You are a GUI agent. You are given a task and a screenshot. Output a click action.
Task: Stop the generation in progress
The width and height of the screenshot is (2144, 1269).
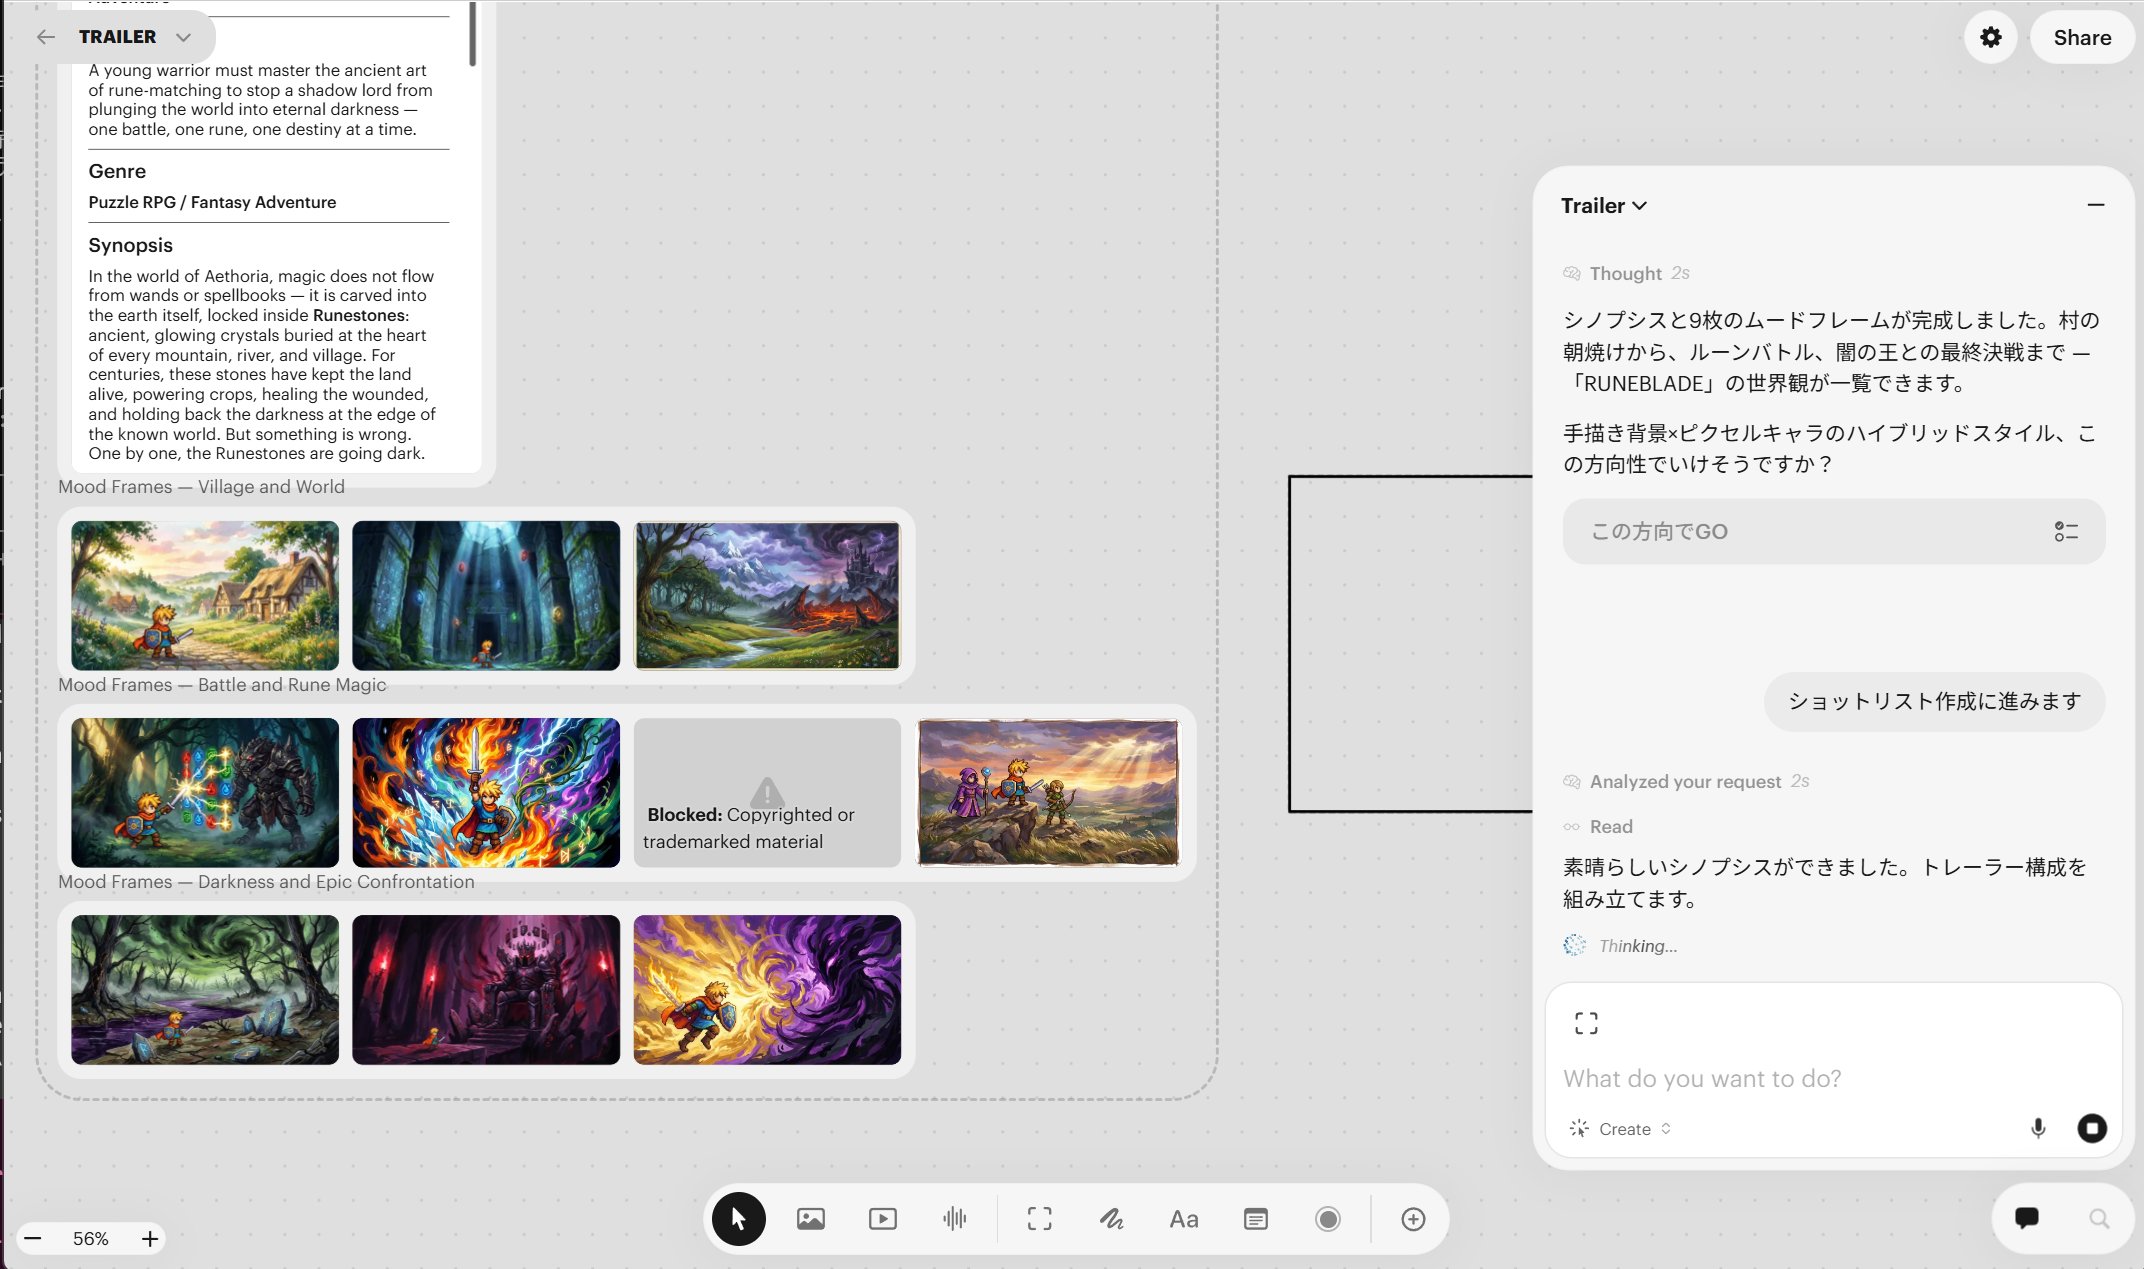pos(2091,1128)
